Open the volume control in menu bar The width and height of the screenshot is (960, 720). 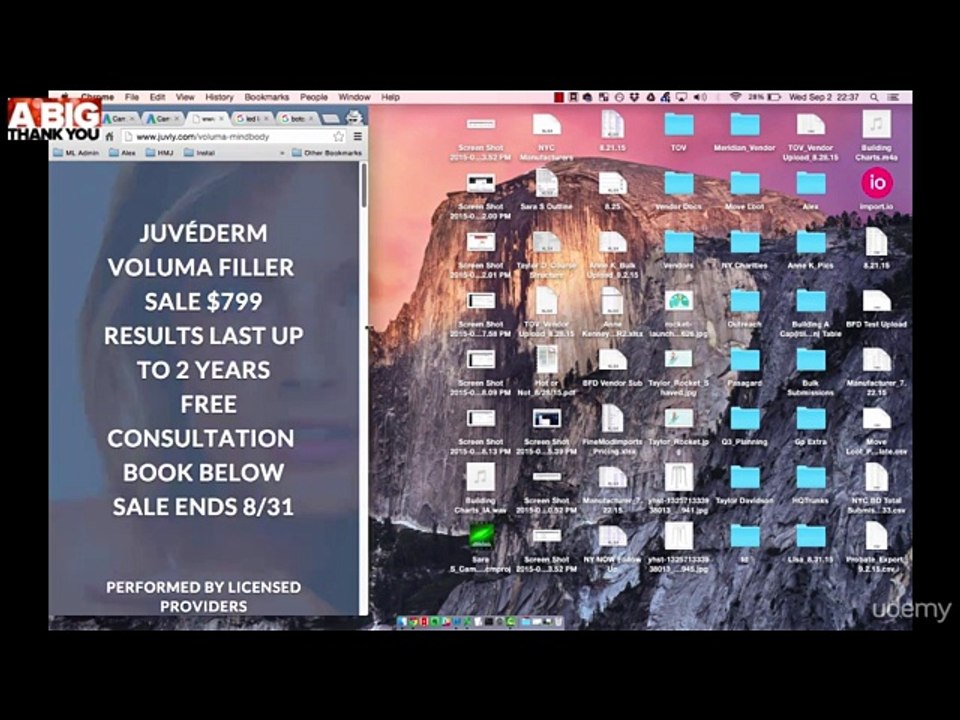pos(700,97)
